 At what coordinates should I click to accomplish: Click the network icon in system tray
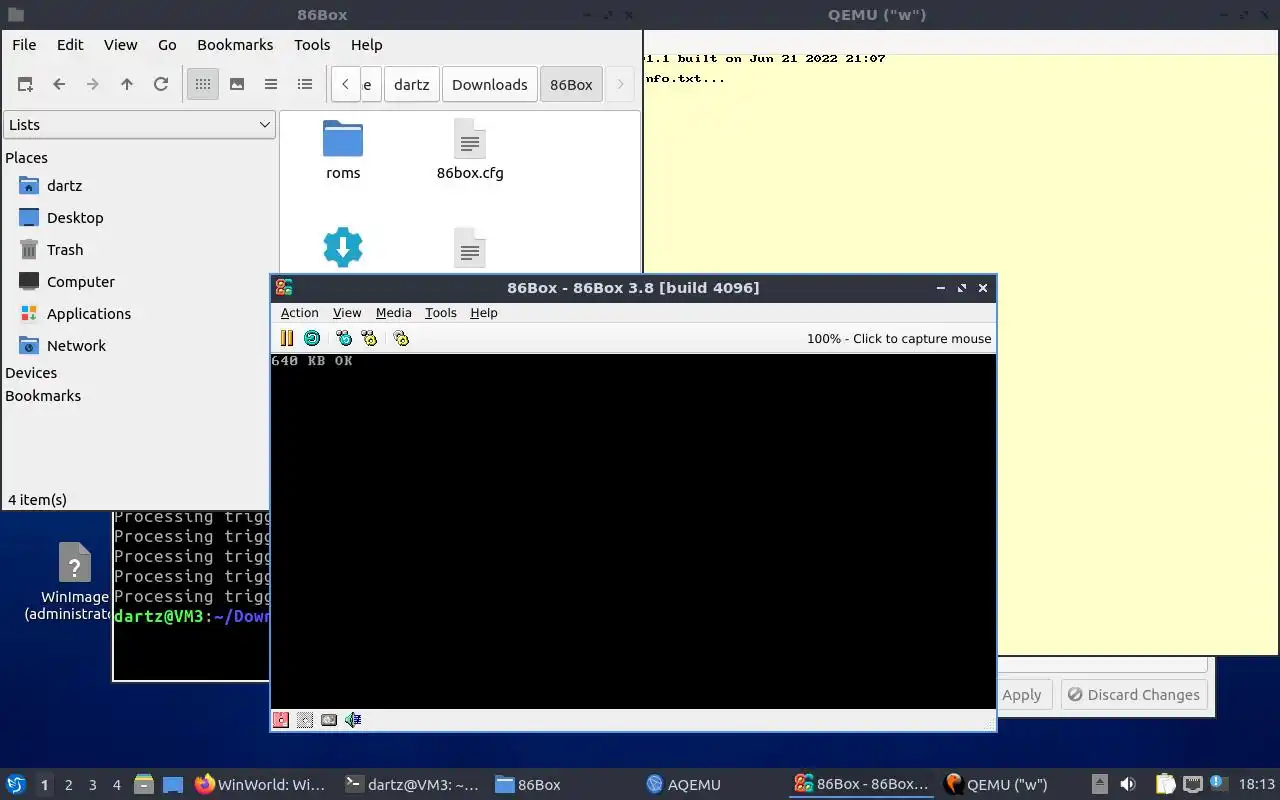coord(1193,785)
